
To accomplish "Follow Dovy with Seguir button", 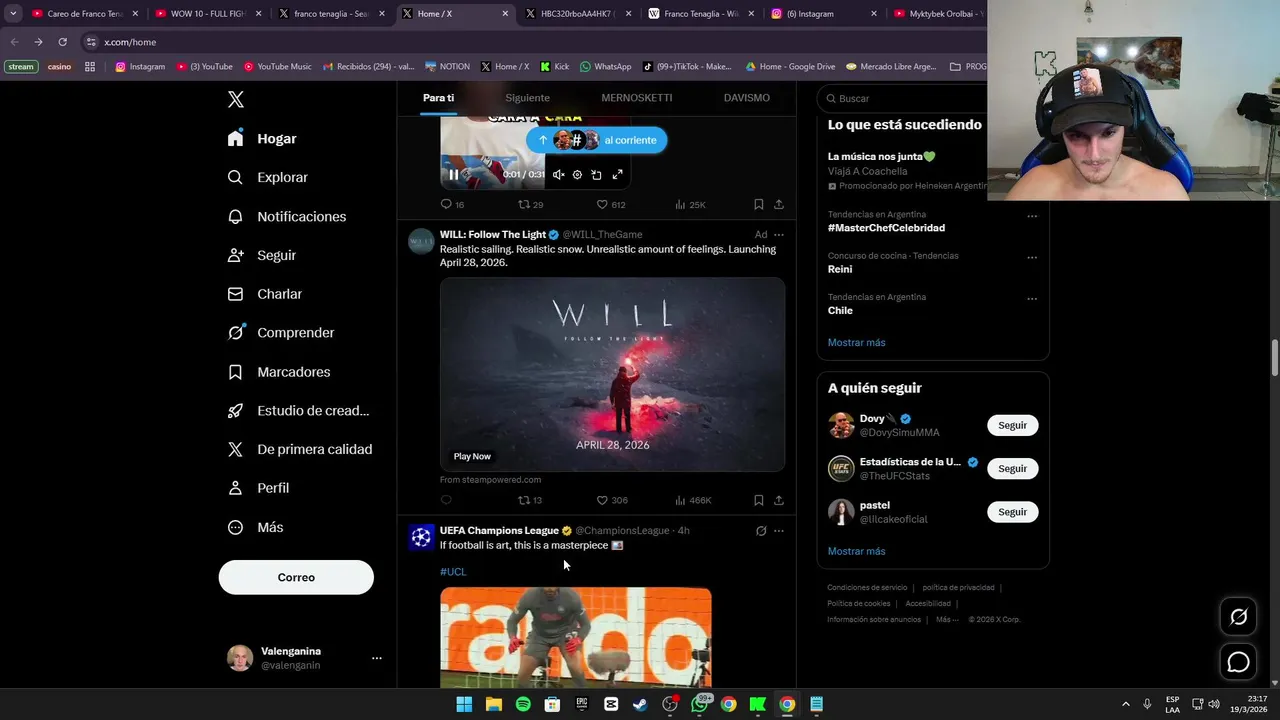I will (x=1012, y=425).
